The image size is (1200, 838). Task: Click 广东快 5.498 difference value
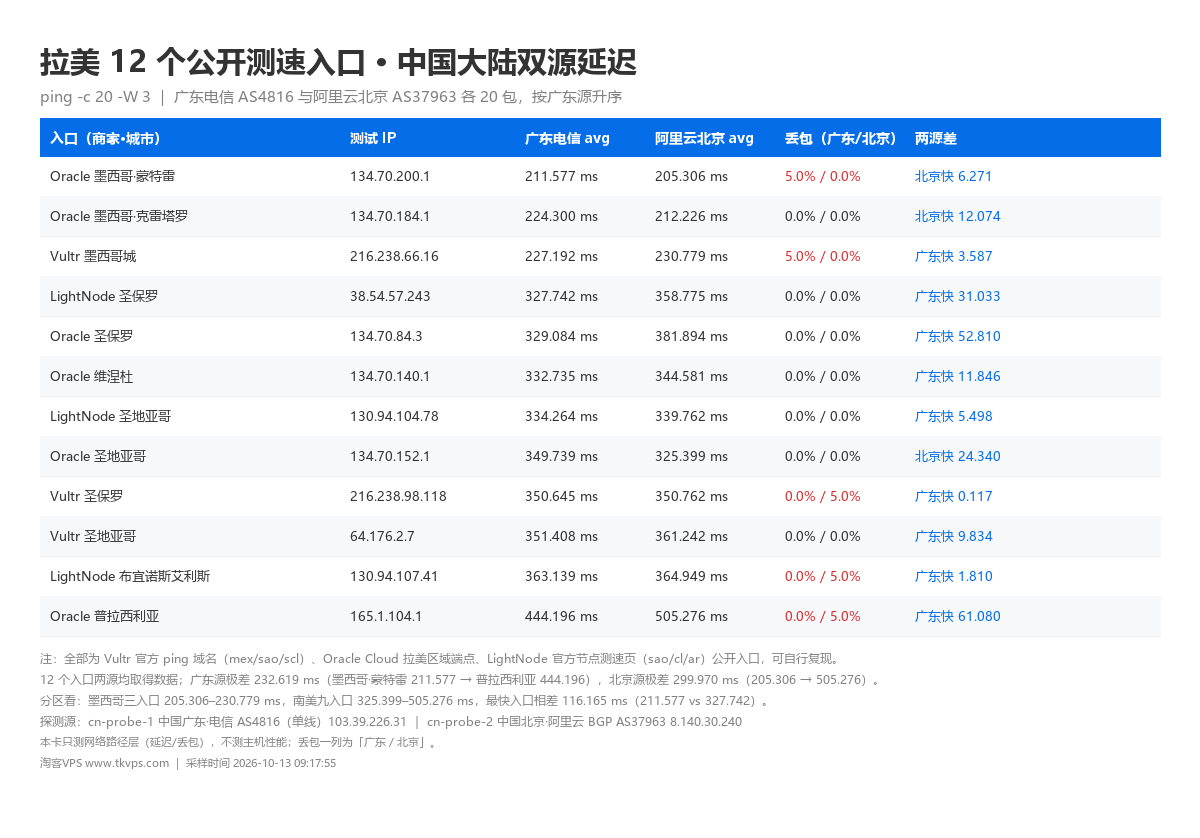(x=953, y=416)
